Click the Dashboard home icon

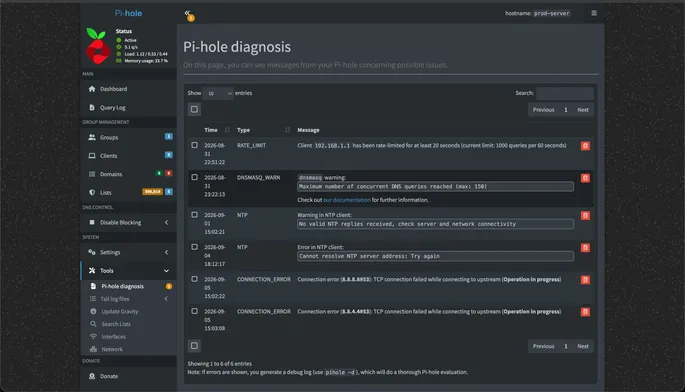92,89
